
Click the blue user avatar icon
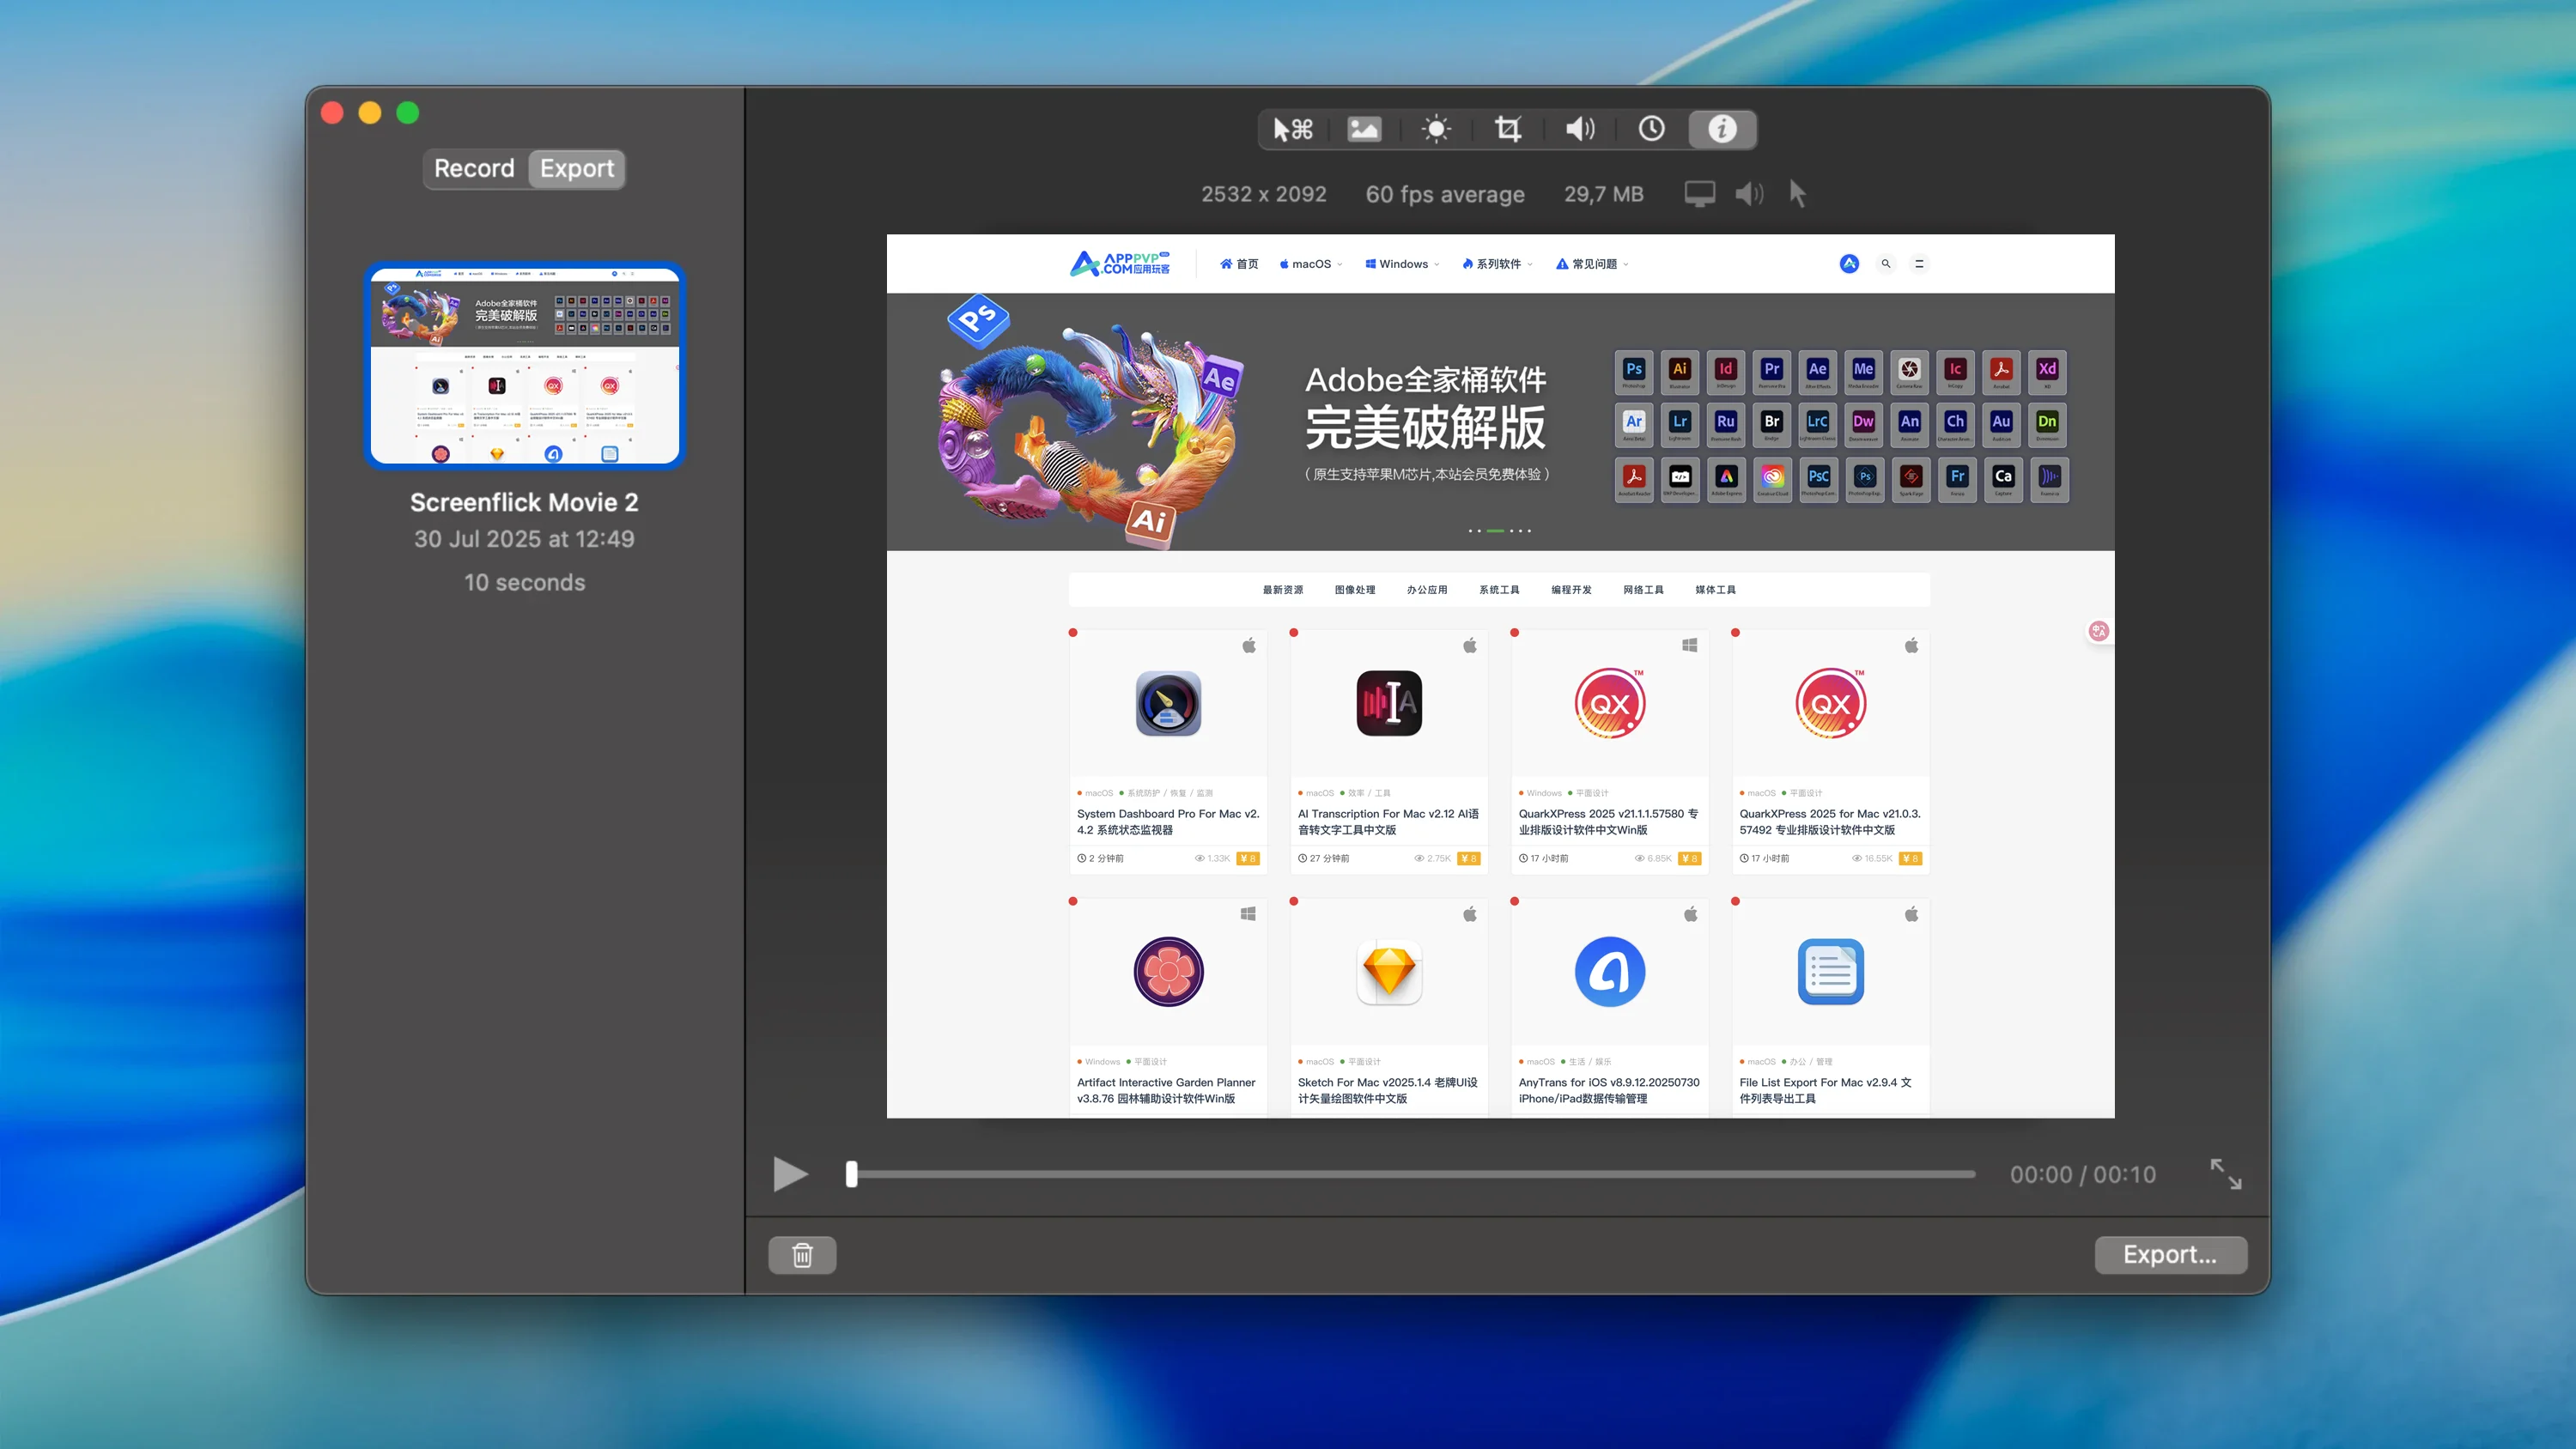(x=1849, y=264)
